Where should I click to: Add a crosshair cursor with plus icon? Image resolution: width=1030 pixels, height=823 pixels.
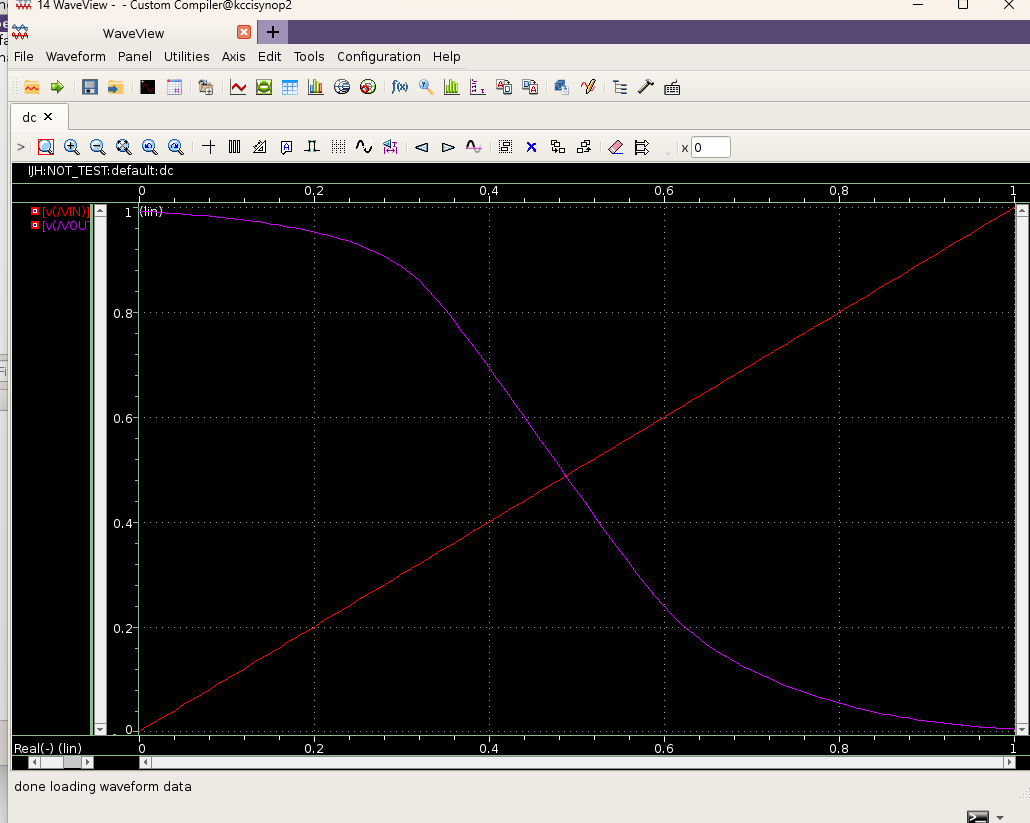click(209, 147)
